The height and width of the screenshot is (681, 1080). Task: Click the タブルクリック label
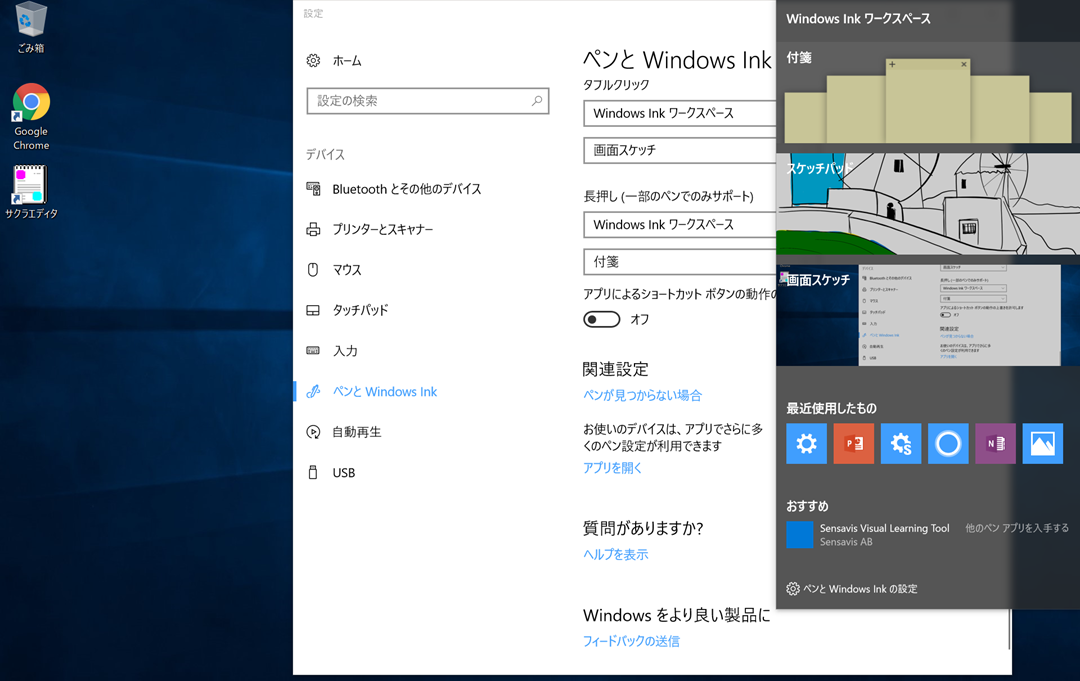coord(616,85)
